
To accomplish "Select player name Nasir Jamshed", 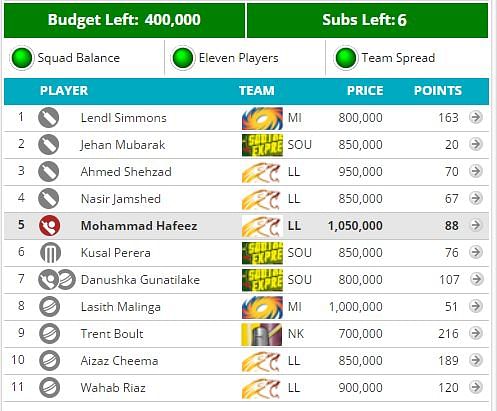I will [121, 199].
